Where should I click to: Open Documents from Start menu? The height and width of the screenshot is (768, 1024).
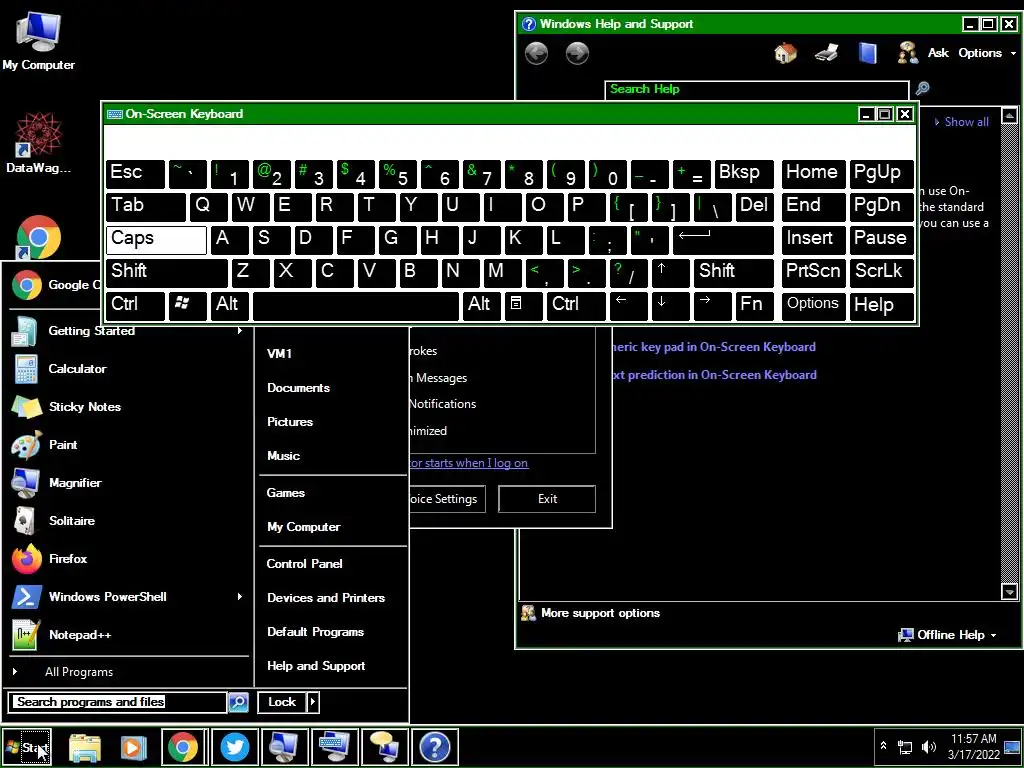pyautogui.click(x=298, y=388)
